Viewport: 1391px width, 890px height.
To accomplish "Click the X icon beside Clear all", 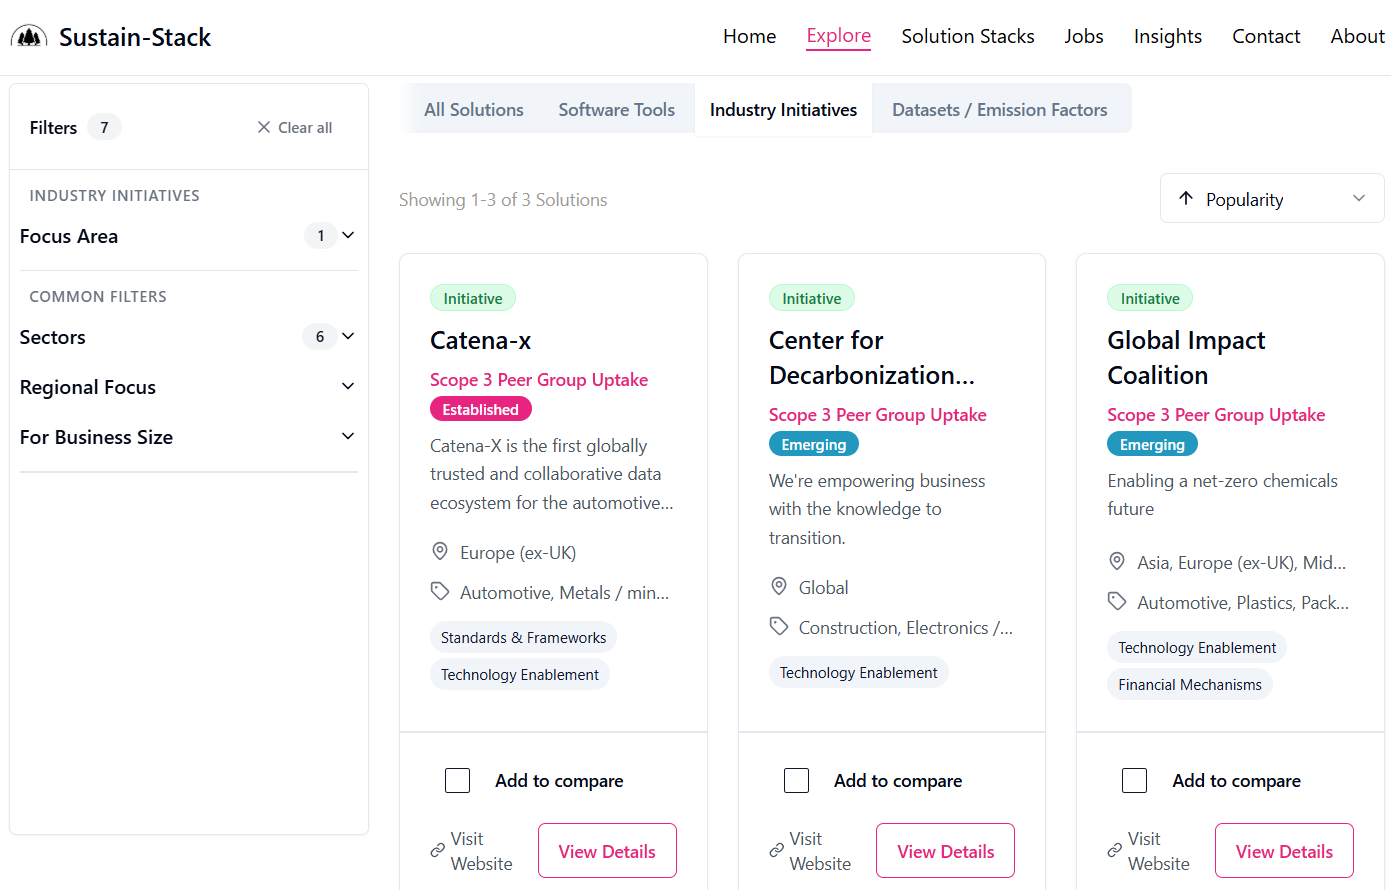I will coord(264,127).
